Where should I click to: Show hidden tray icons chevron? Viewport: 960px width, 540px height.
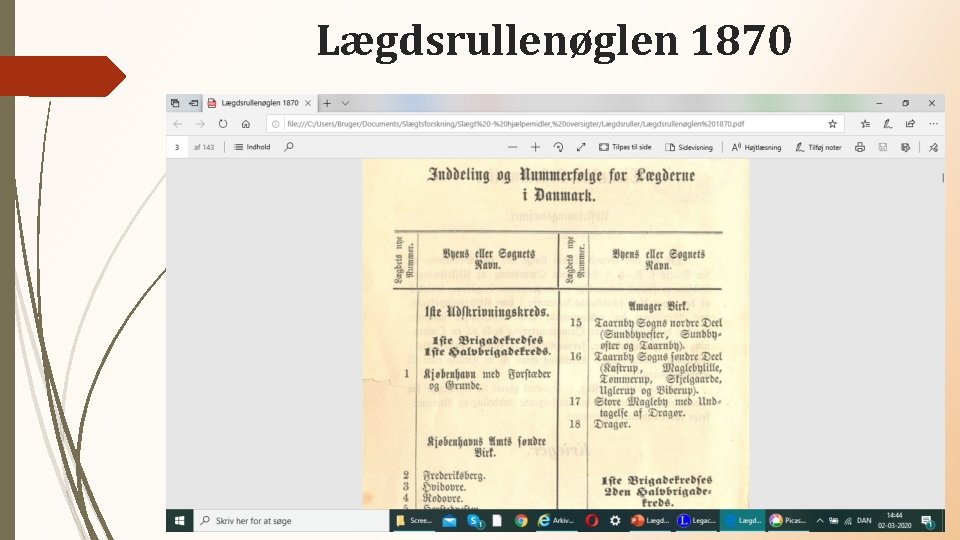point(820,520)
